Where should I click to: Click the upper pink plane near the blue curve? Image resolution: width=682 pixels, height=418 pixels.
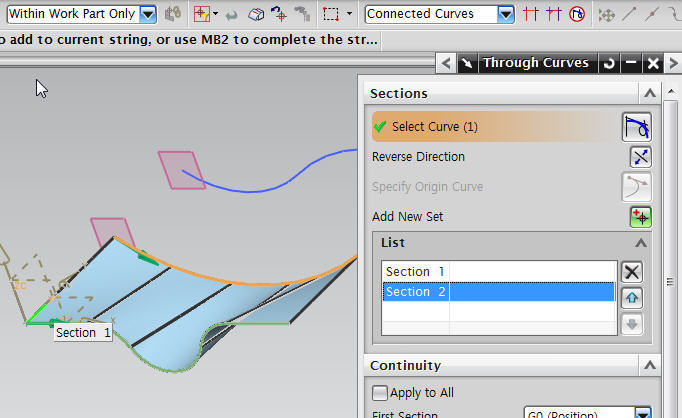pyautogui.click(x=181, y=170)
